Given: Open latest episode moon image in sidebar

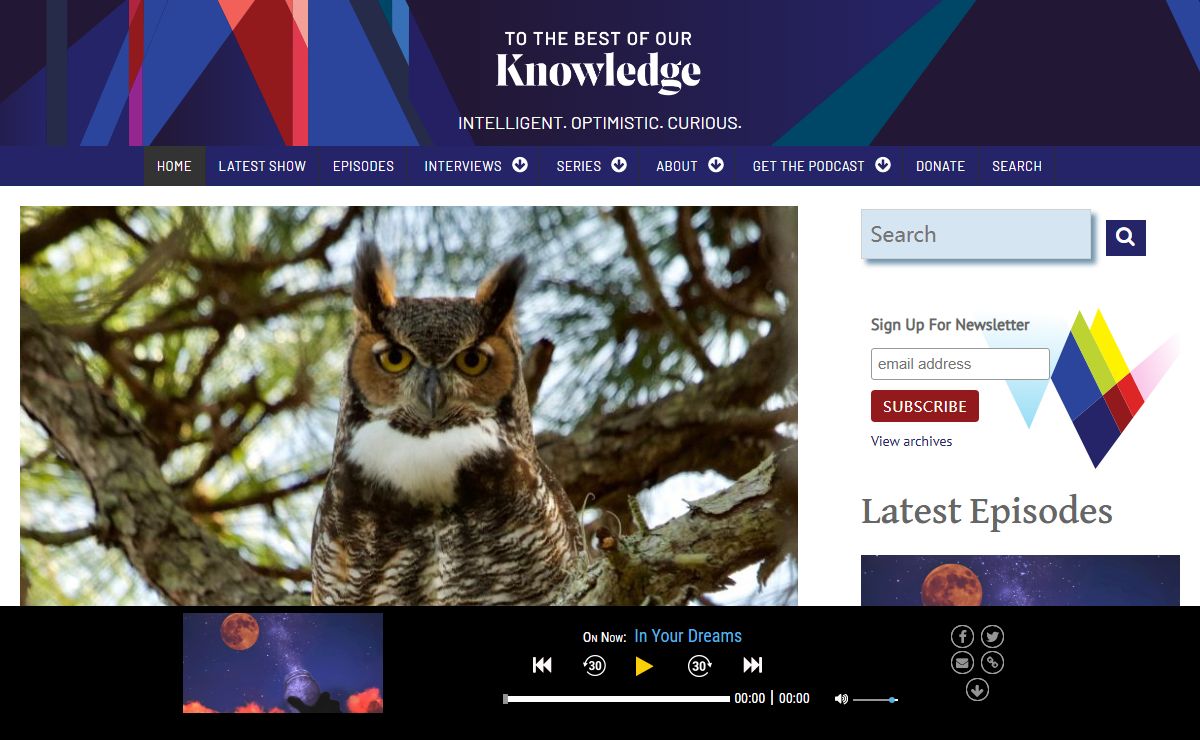Looking at the screenshot, I should coord(1020,581).
